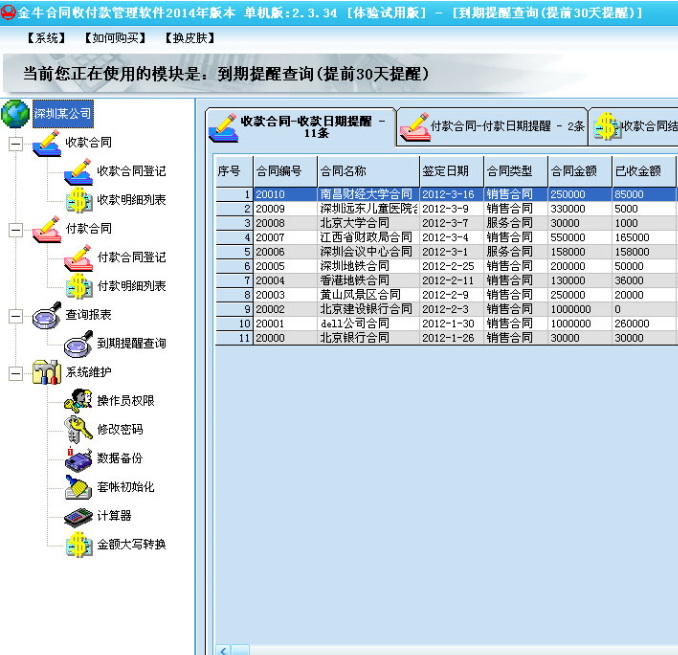
Task: Click dollar icon on 收款合同结 tab
Action: (x=607, y=126)
